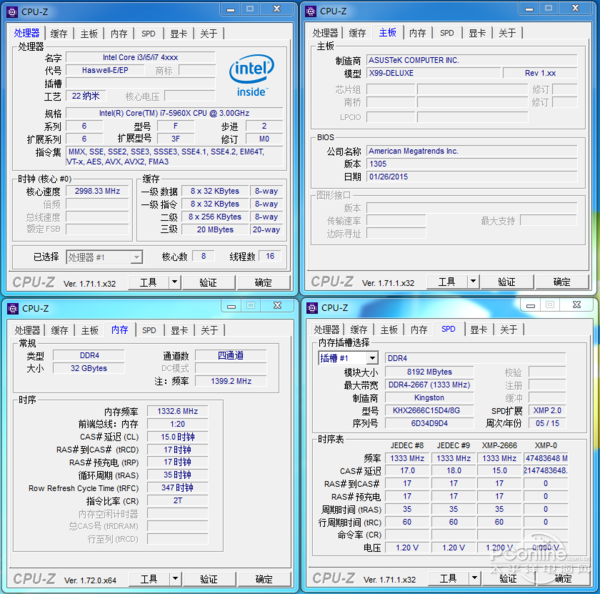
Task: Click the Rev 1.xx board revision field
Action: [540, 73]
